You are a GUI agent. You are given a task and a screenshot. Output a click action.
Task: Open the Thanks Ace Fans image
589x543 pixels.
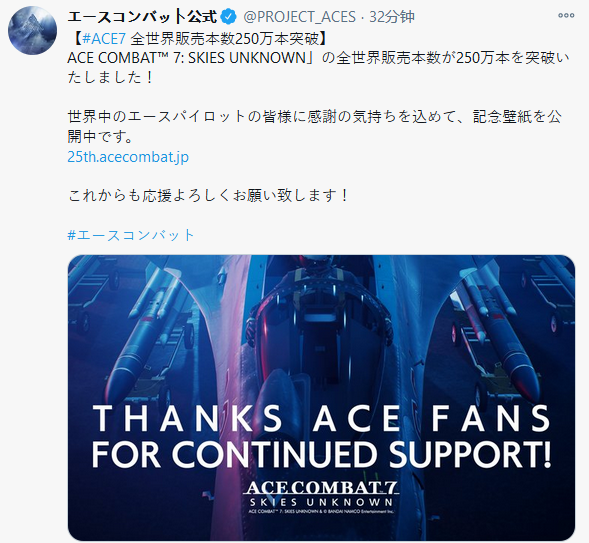pos(321,398)
